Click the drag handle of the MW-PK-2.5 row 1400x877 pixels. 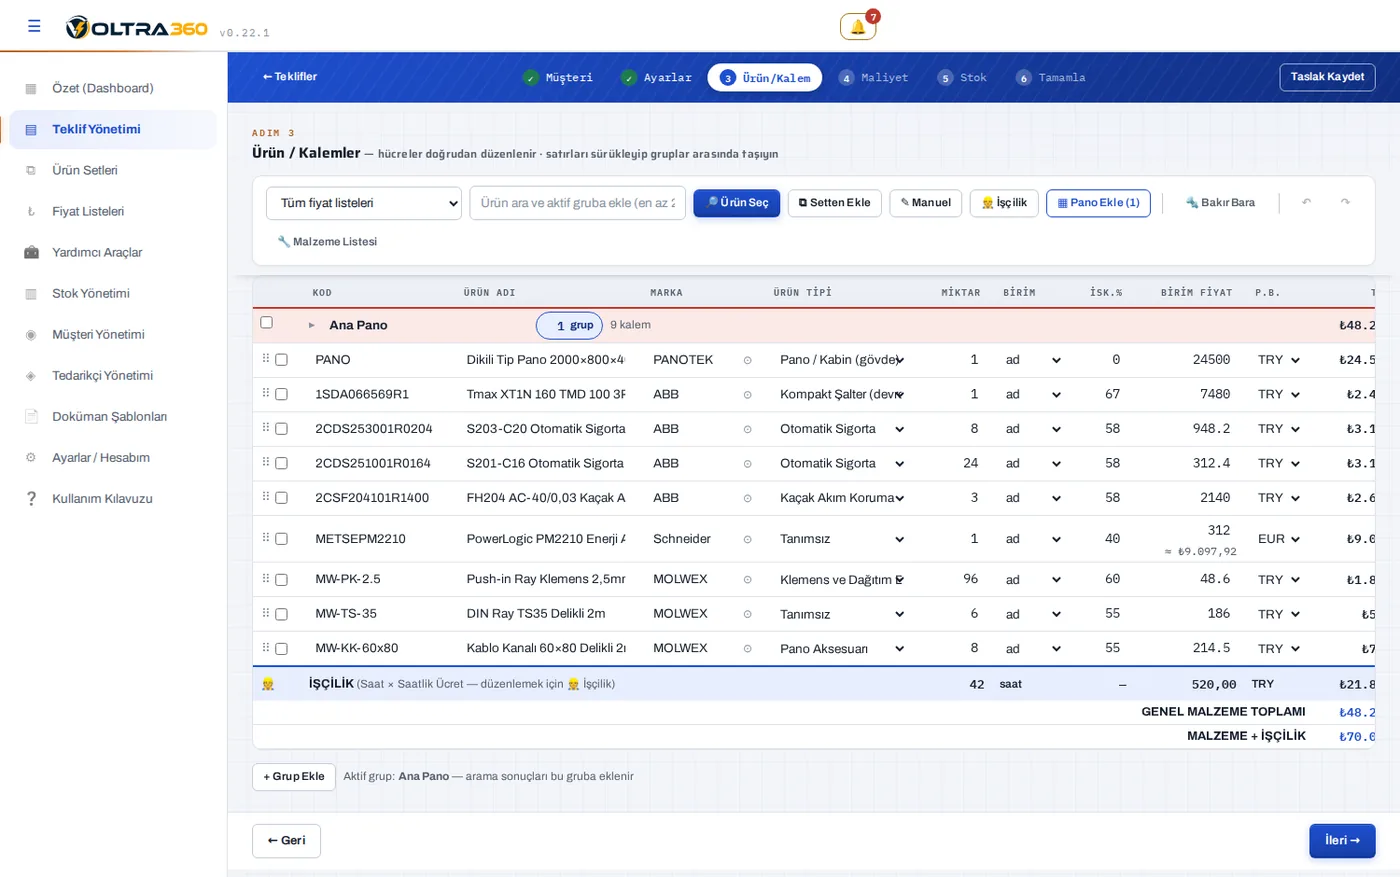coord(266,578)
